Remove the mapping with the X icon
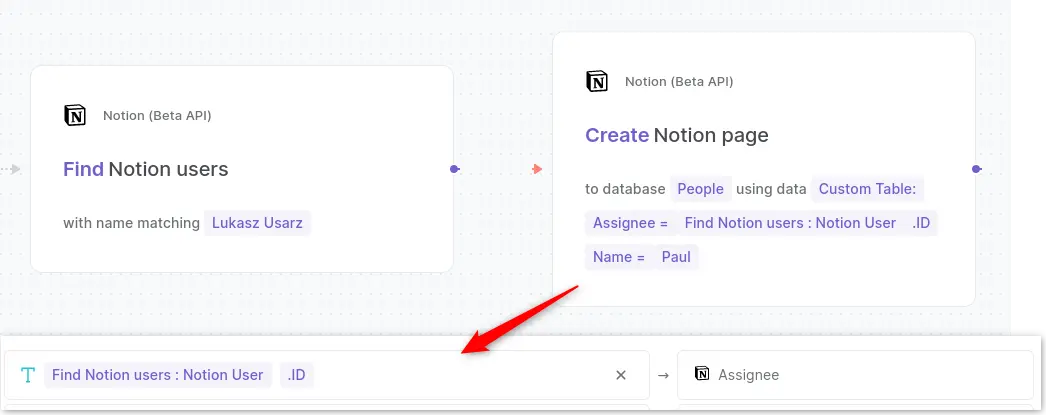This screenshot has width=1046, height=415. (x=621, y=376)
